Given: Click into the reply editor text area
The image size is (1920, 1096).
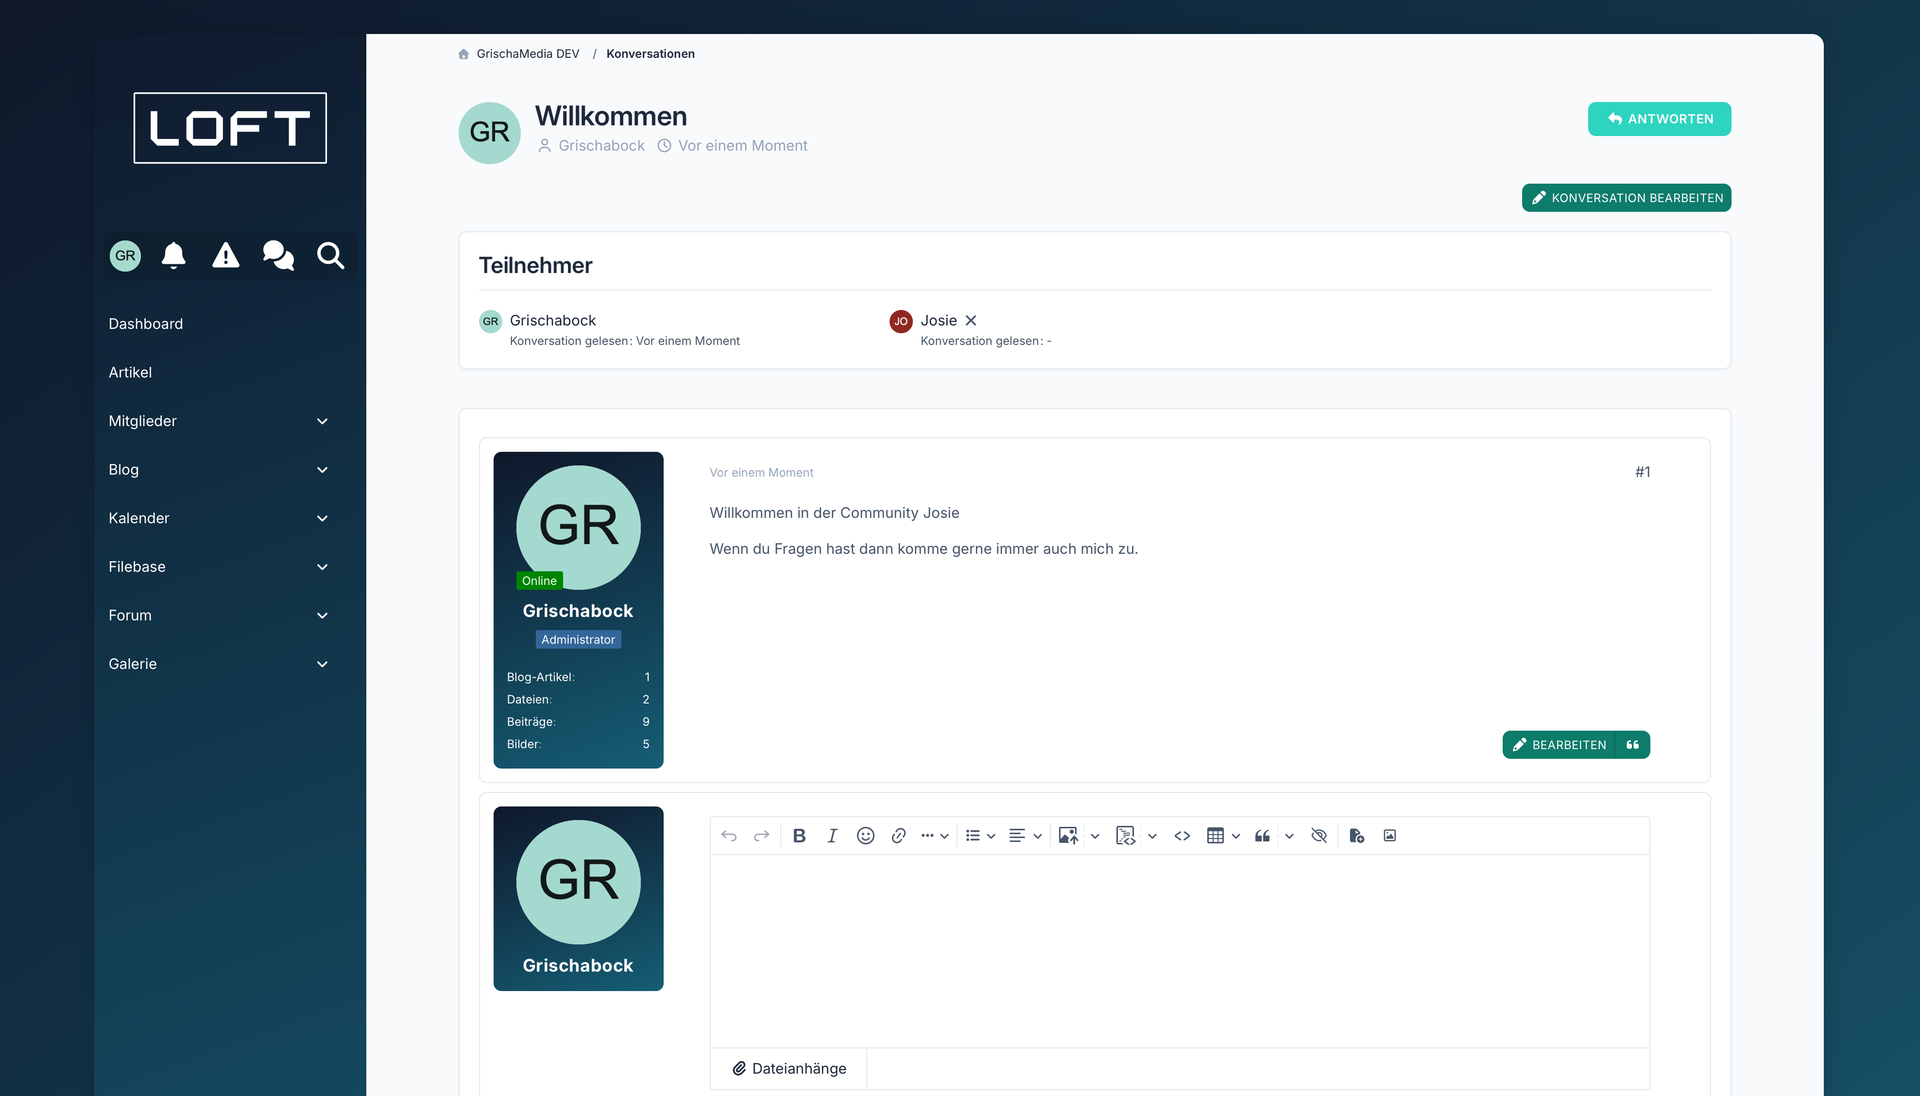Looking at the screenshot, I should click(1179, 950).
